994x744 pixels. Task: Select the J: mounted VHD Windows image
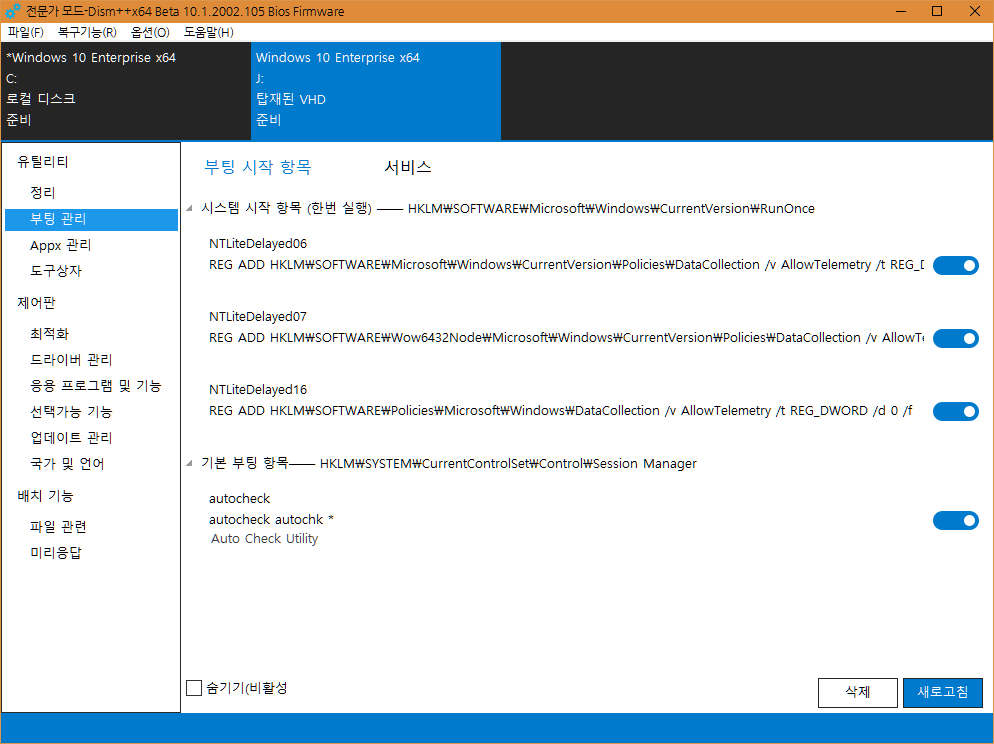click(376, 91)
